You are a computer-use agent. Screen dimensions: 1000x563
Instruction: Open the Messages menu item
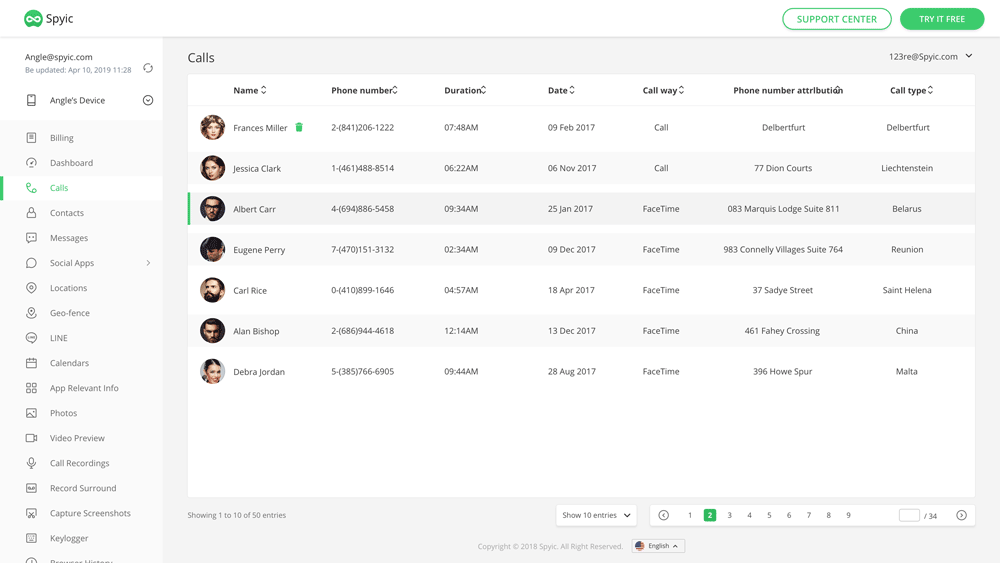point(69,238)
